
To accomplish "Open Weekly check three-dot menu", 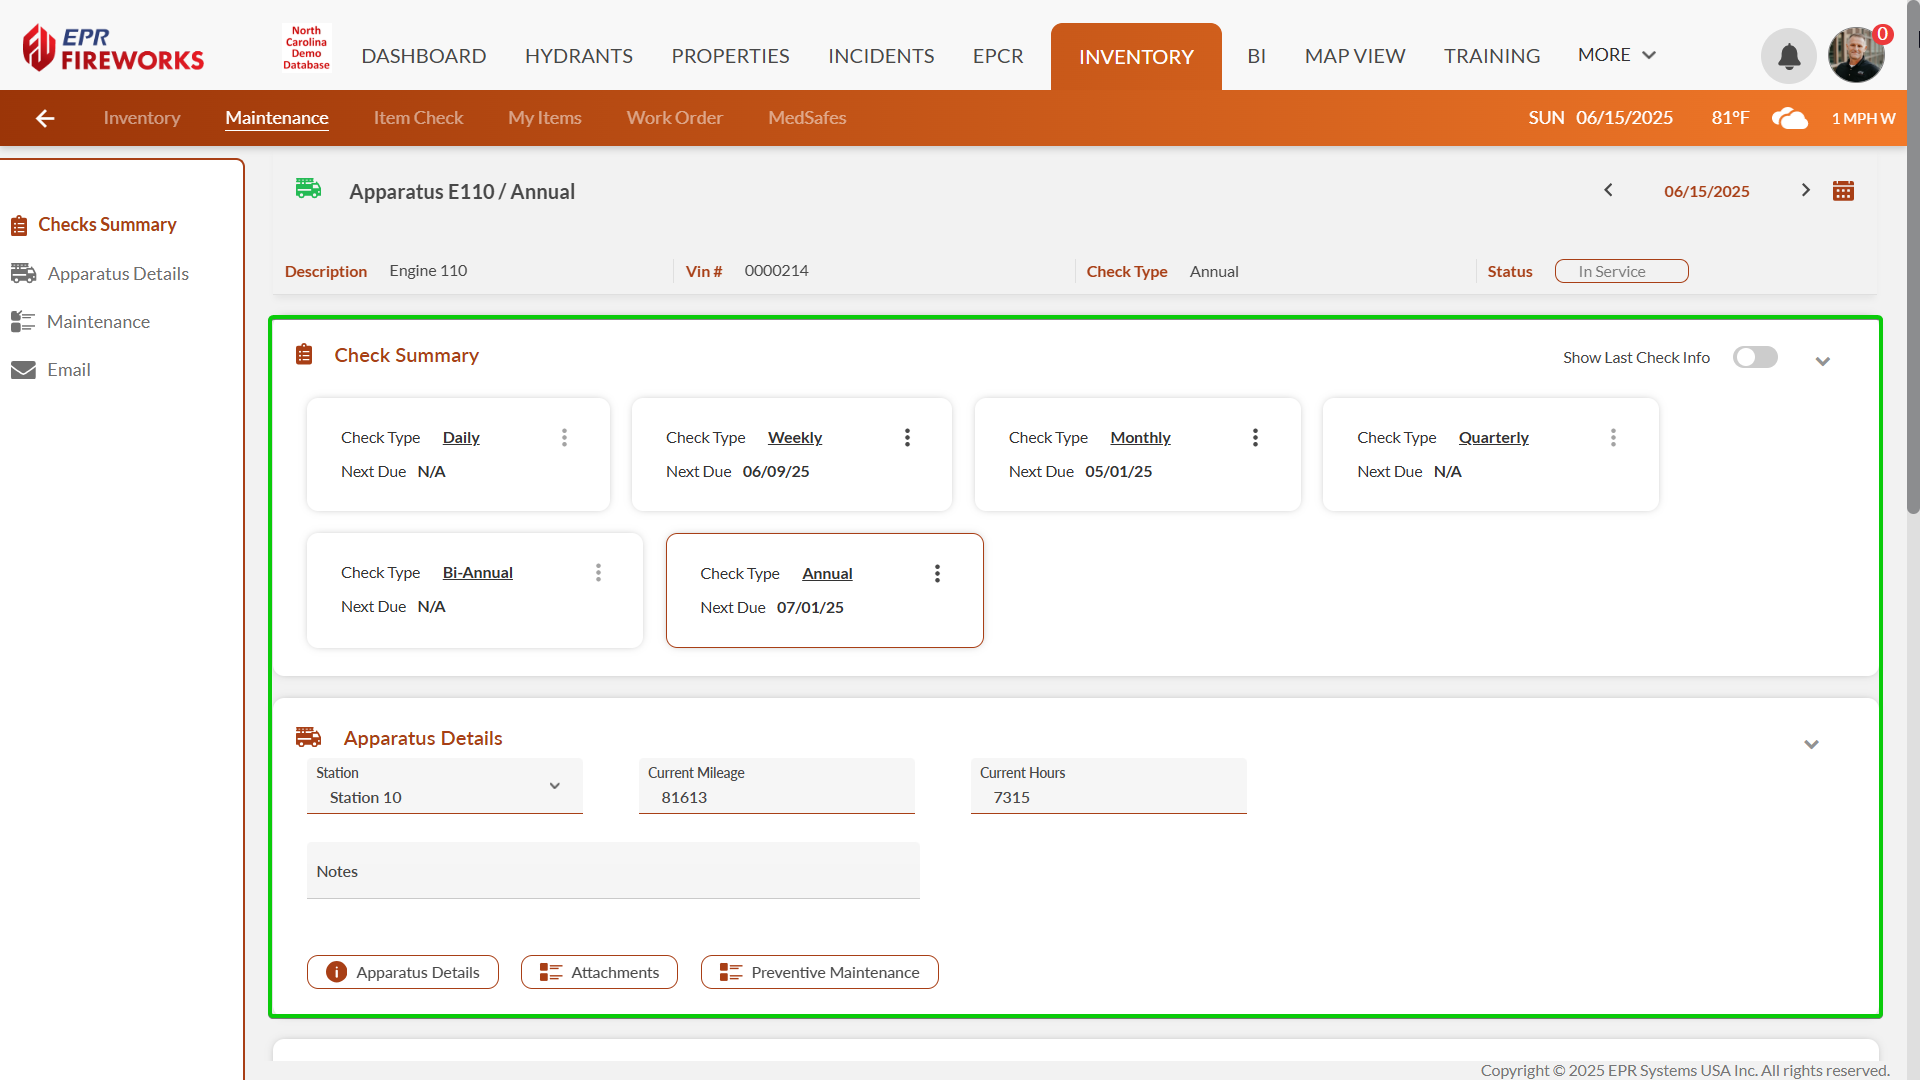I will click(907, 438).
